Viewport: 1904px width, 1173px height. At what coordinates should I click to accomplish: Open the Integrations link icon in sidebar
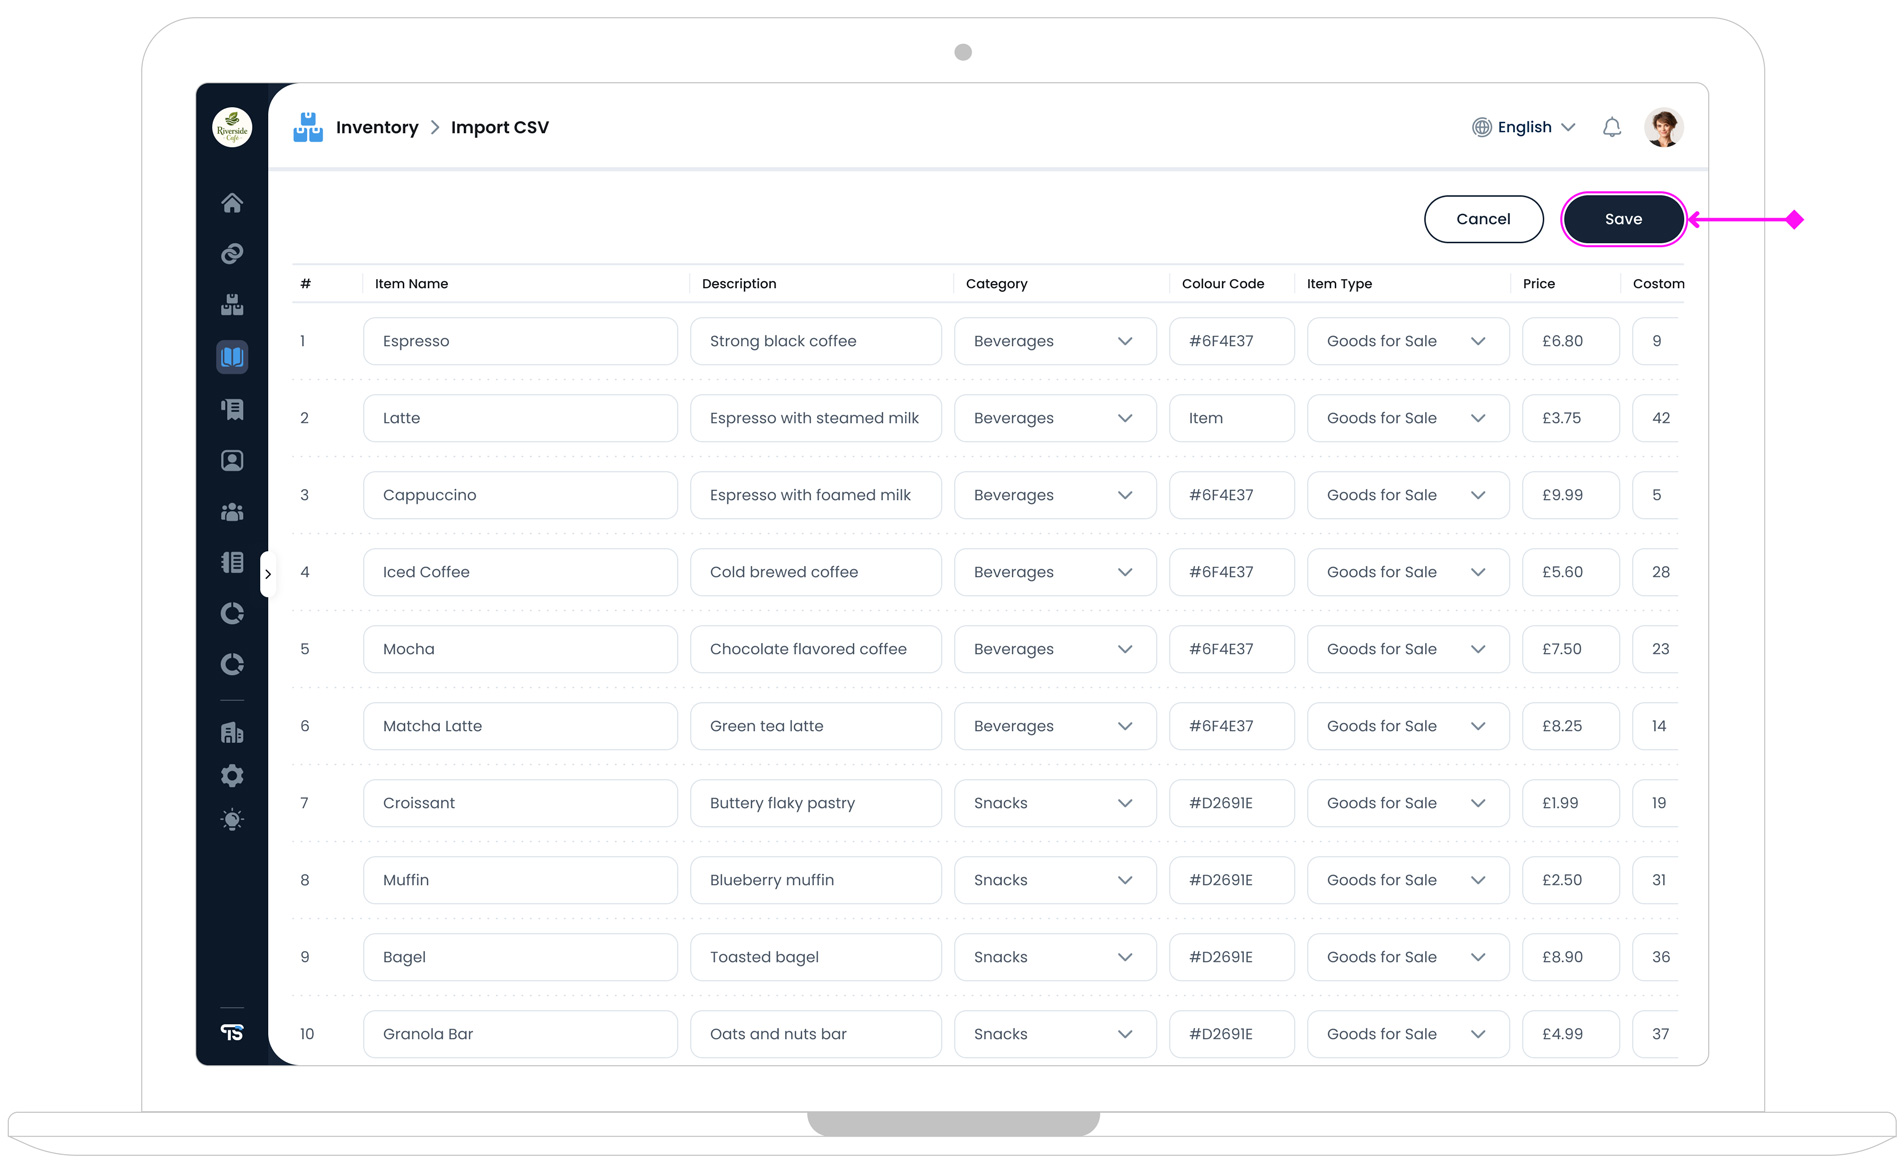pos(232,253)
